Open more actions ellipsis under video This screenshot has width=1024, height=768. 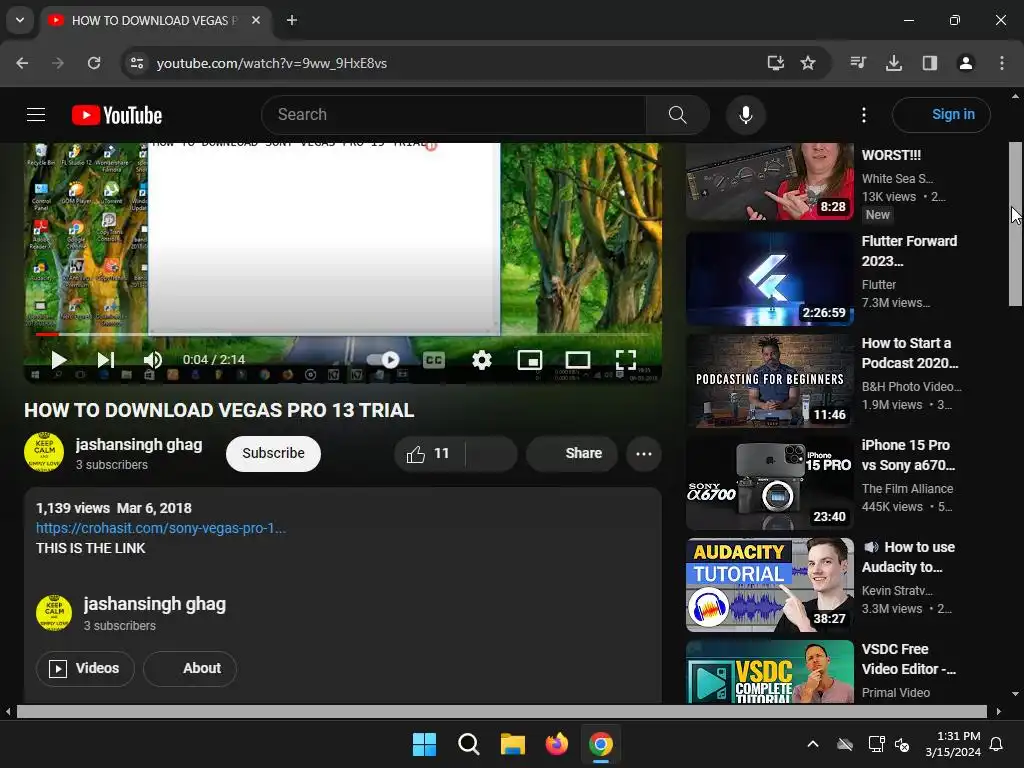pos(644,454)
